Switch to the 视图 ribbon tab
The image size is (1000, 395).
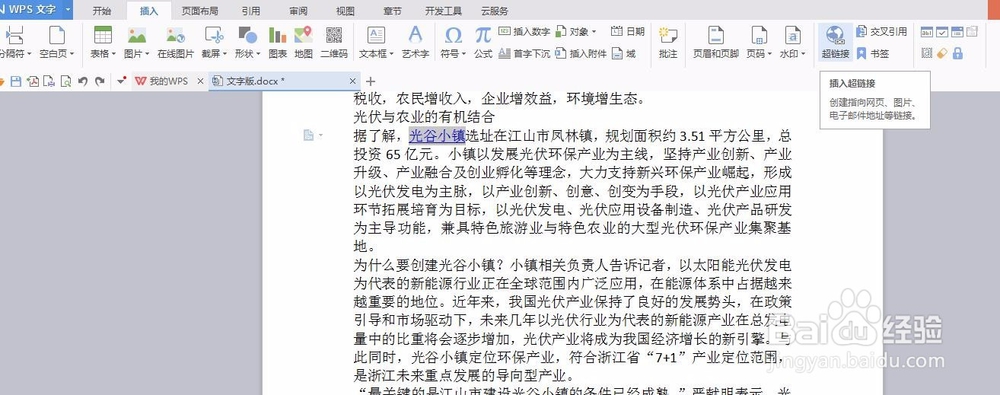[x=345, y=11]
